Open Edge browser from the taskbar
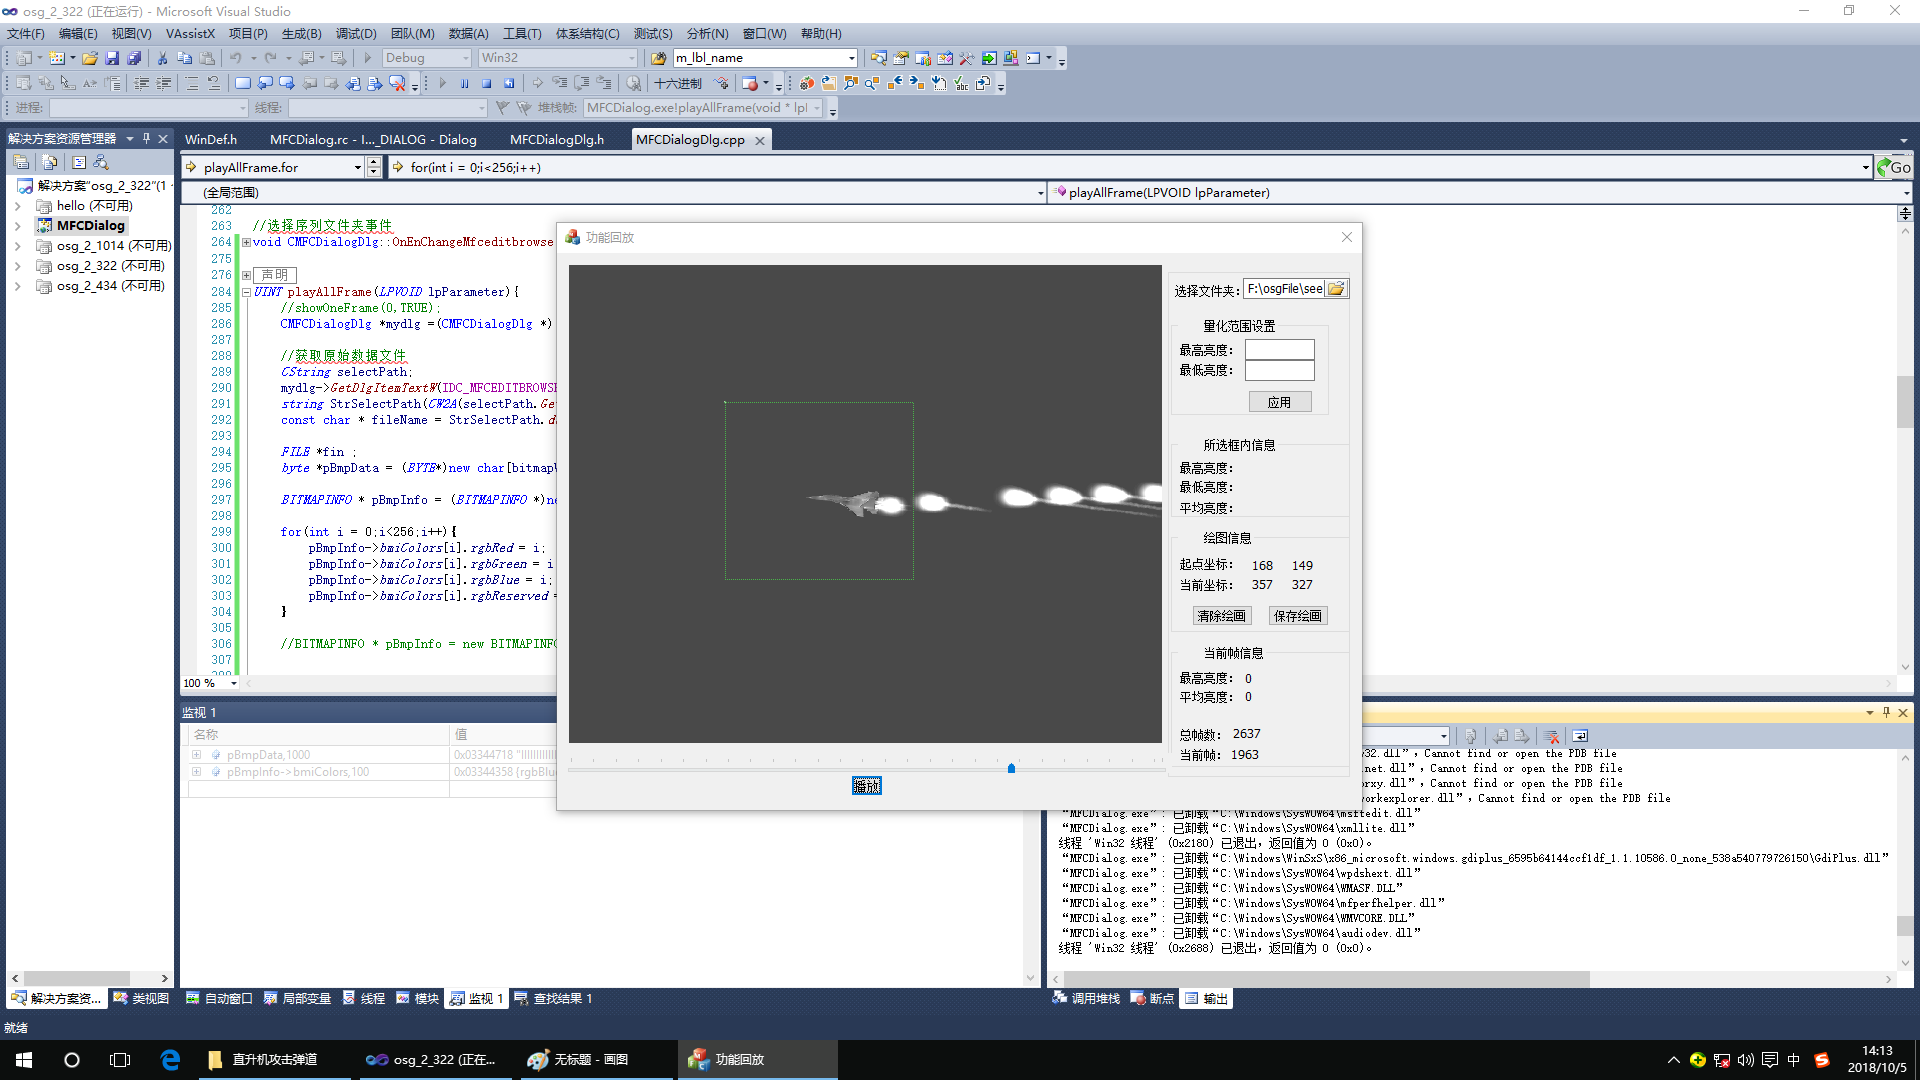This screenshot has width=1920, height=1080. coord(170,1059)
